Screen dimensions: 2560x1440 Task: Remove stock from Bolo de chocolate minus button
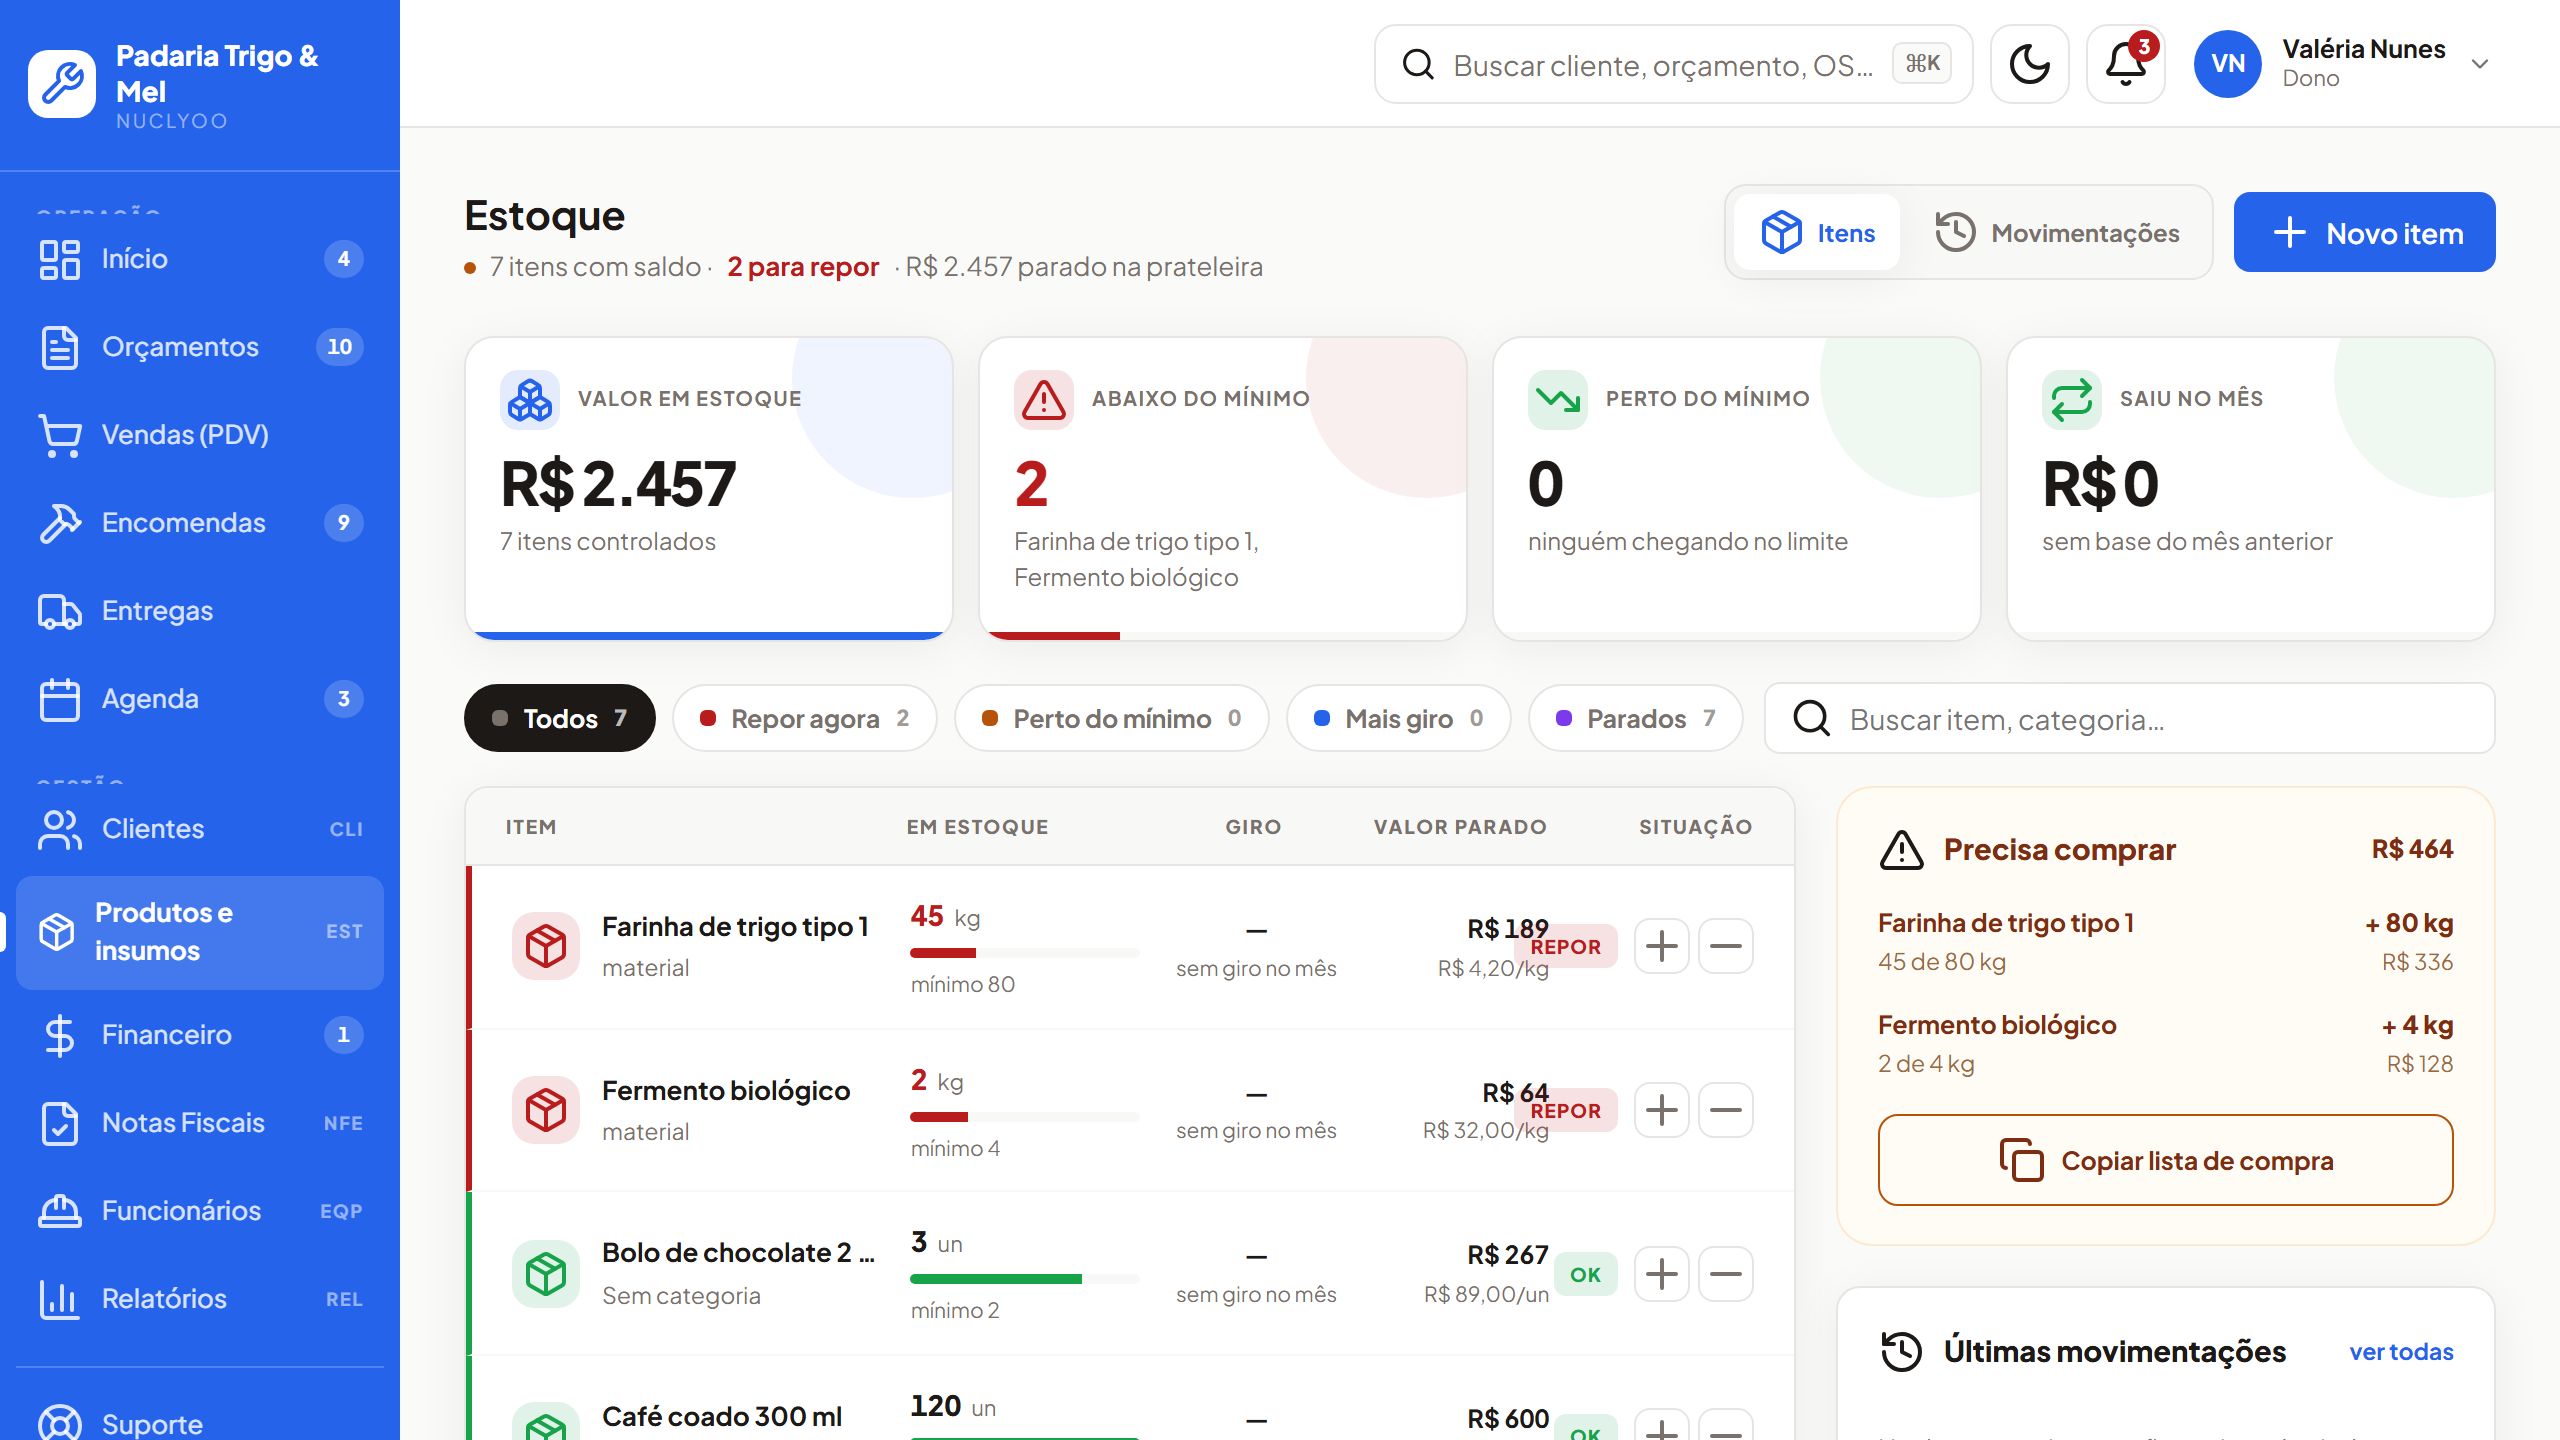[x=1726, y=1274]
